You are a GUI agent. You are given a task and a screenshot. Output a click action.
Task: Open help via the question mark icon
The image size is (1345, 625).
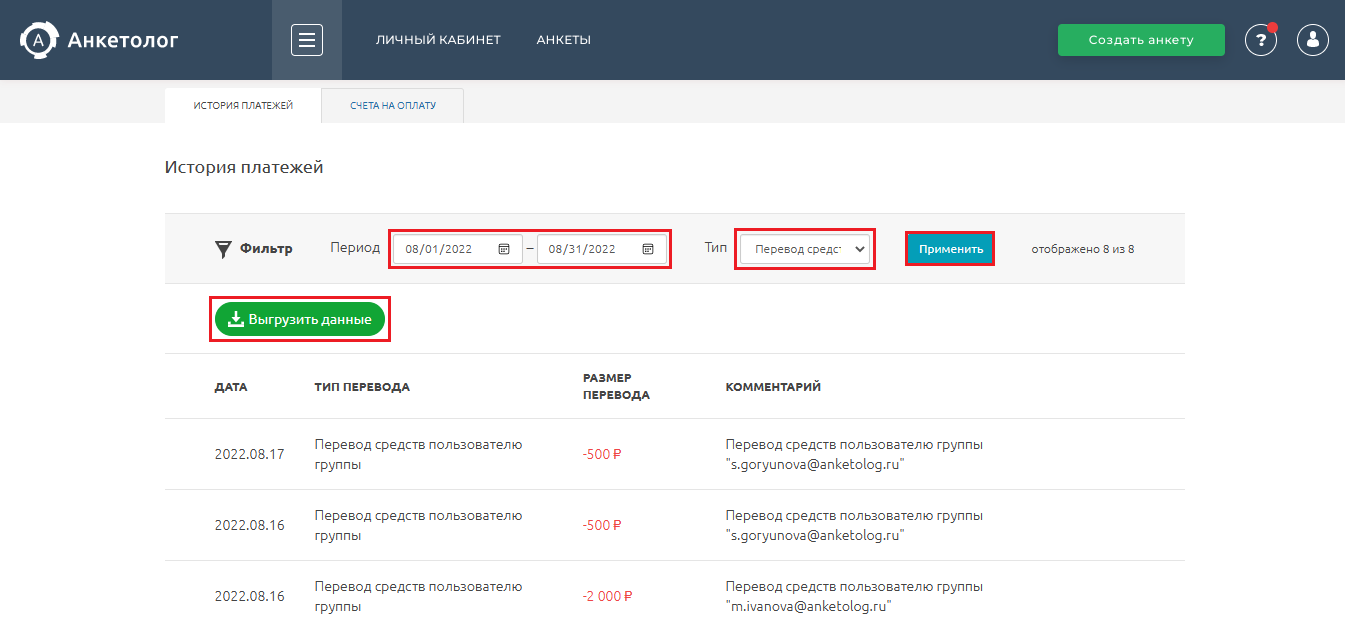[1260, 40]
